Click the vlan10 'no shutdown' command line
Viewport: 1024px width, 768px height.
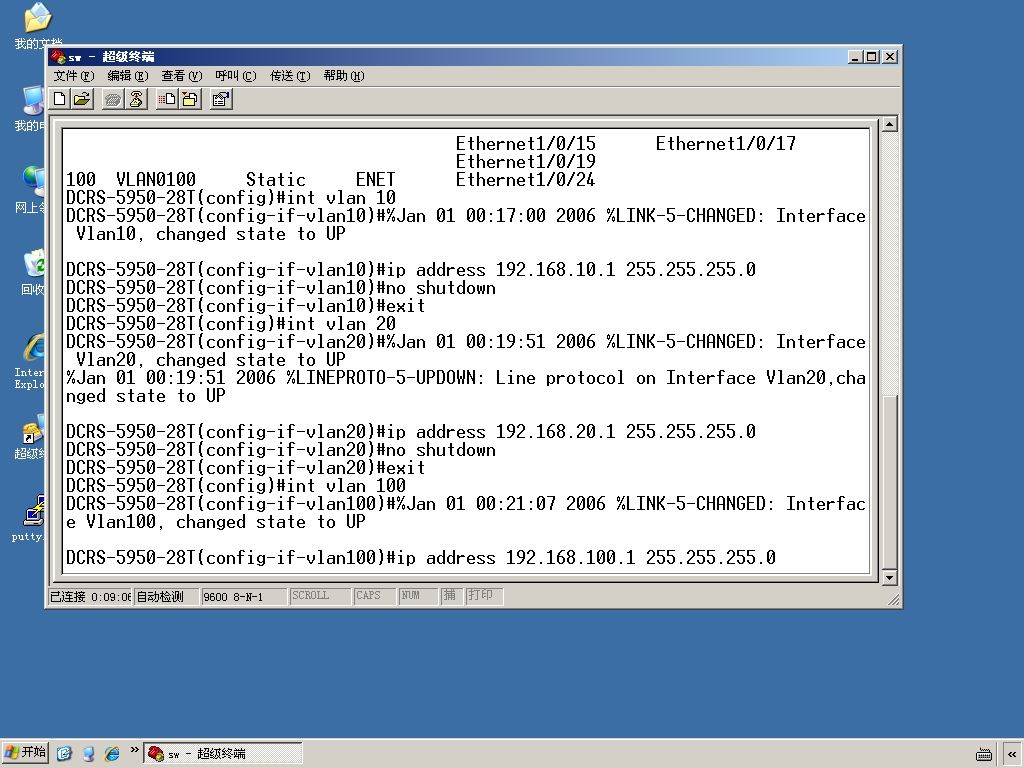point(281,288)
